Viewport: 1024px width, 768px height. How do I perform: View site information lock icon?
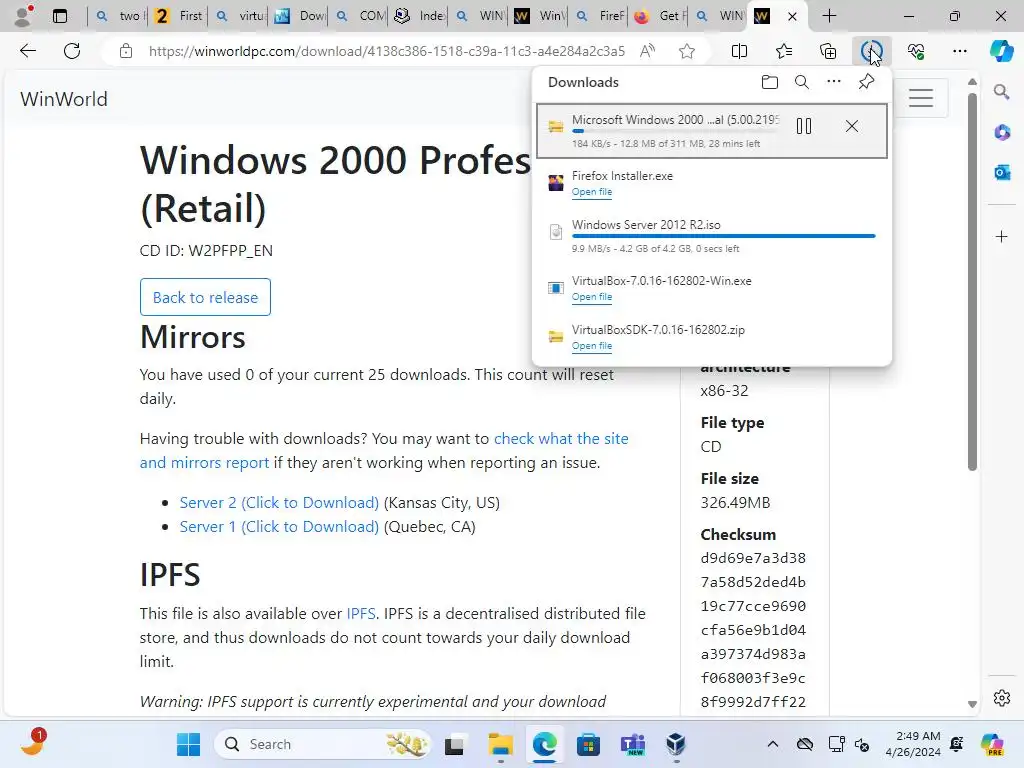pos(126,51)
